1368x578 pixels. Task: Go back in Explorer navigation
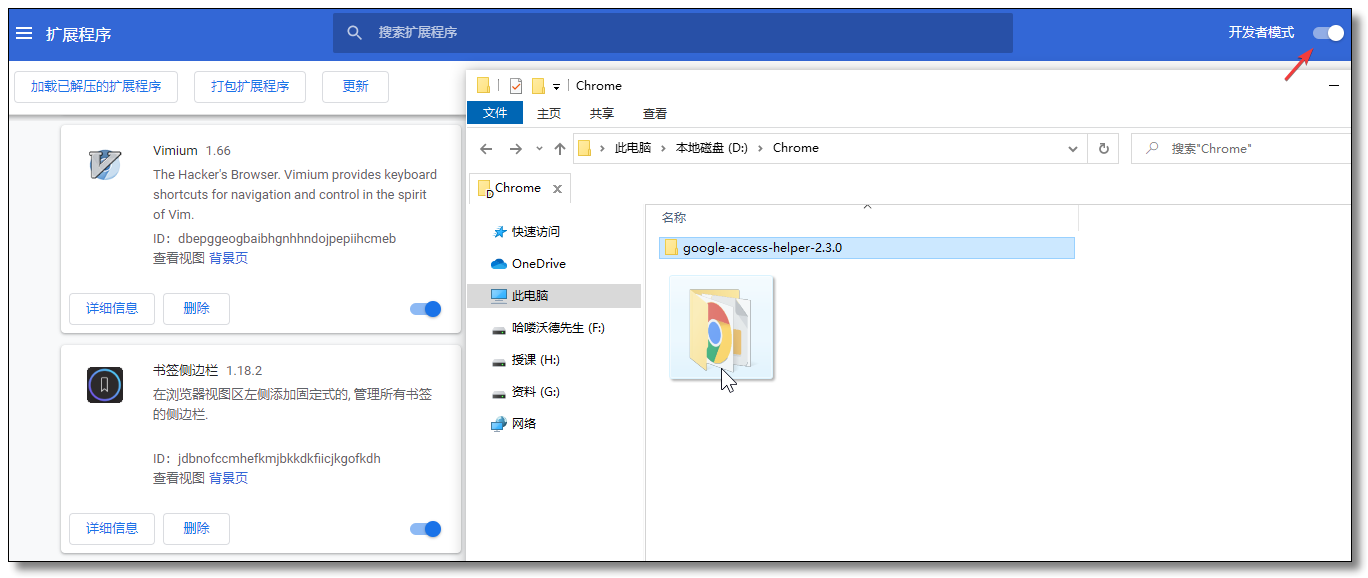point(486,148)
